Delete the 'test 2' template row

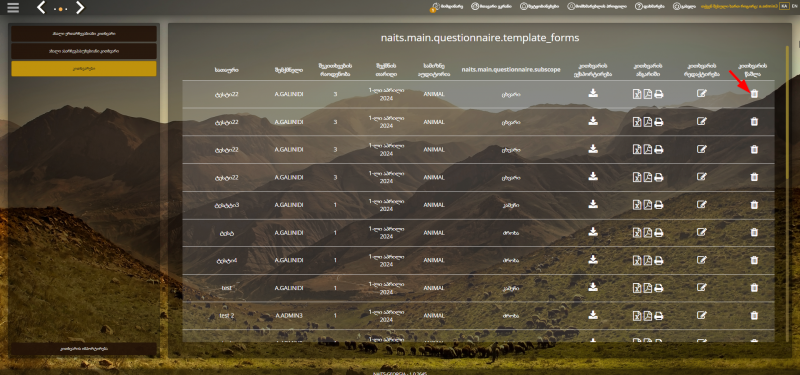(754, 316)
